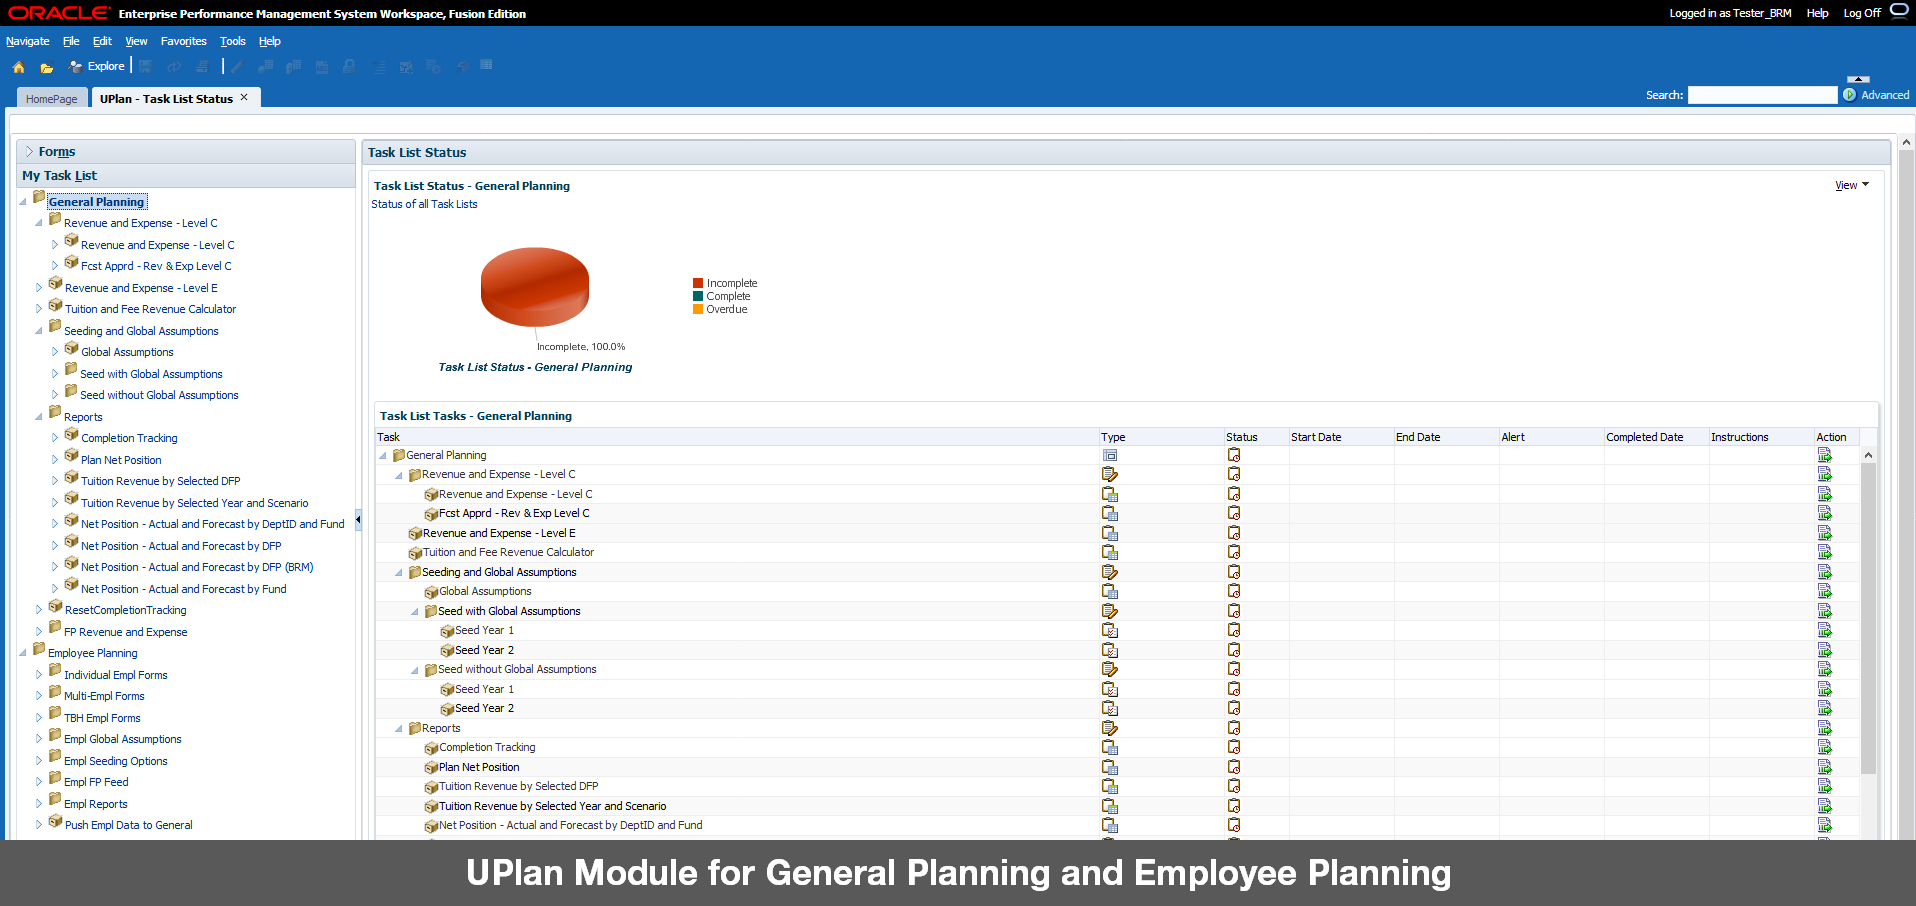1916x906 pixels.
Task: Close the UPlan - Task List Status tab
Action: point(244,97)
